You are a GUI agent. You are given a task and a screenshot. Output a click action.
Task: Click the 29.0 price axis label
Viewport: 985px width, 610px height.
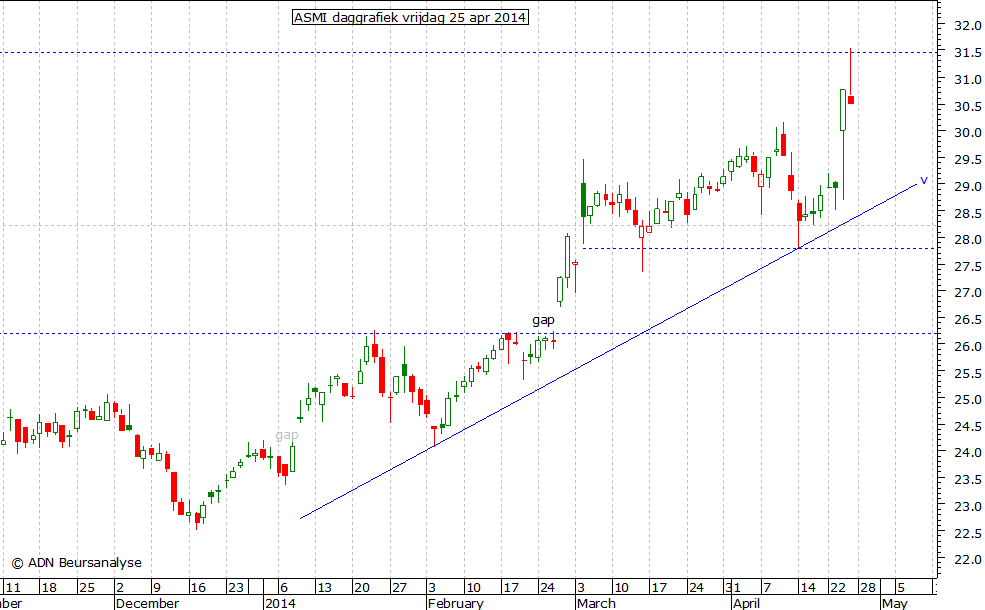click(967, 187)
